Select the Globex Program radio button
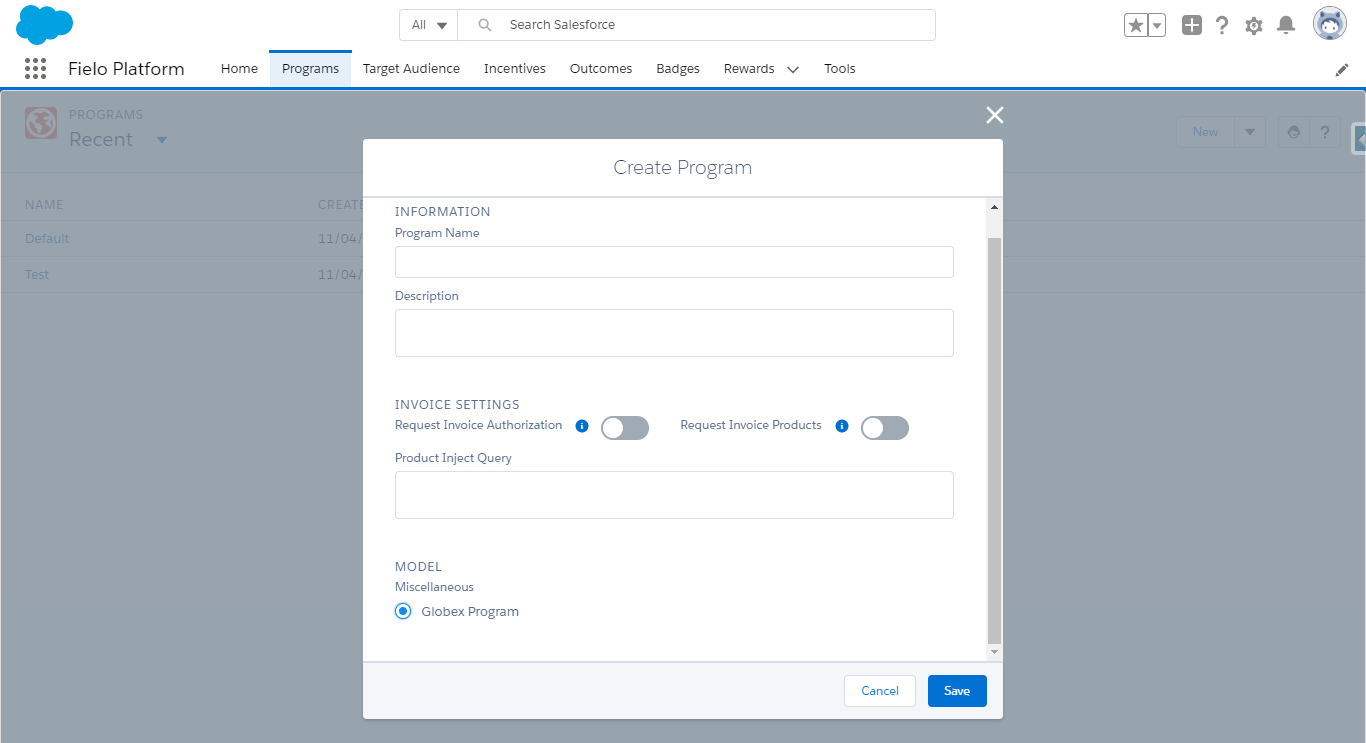Screen dimensions: 1366x743 click(403, 611)
